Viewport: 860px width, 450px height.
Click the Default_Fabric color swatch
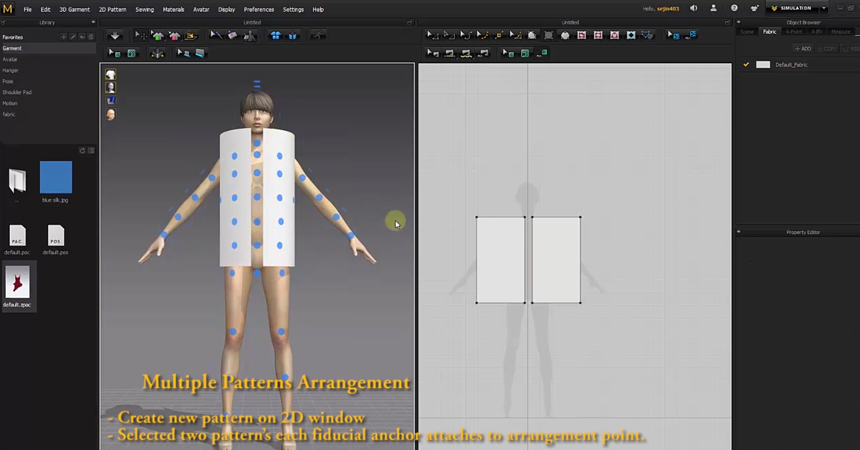tap(763, 65)
